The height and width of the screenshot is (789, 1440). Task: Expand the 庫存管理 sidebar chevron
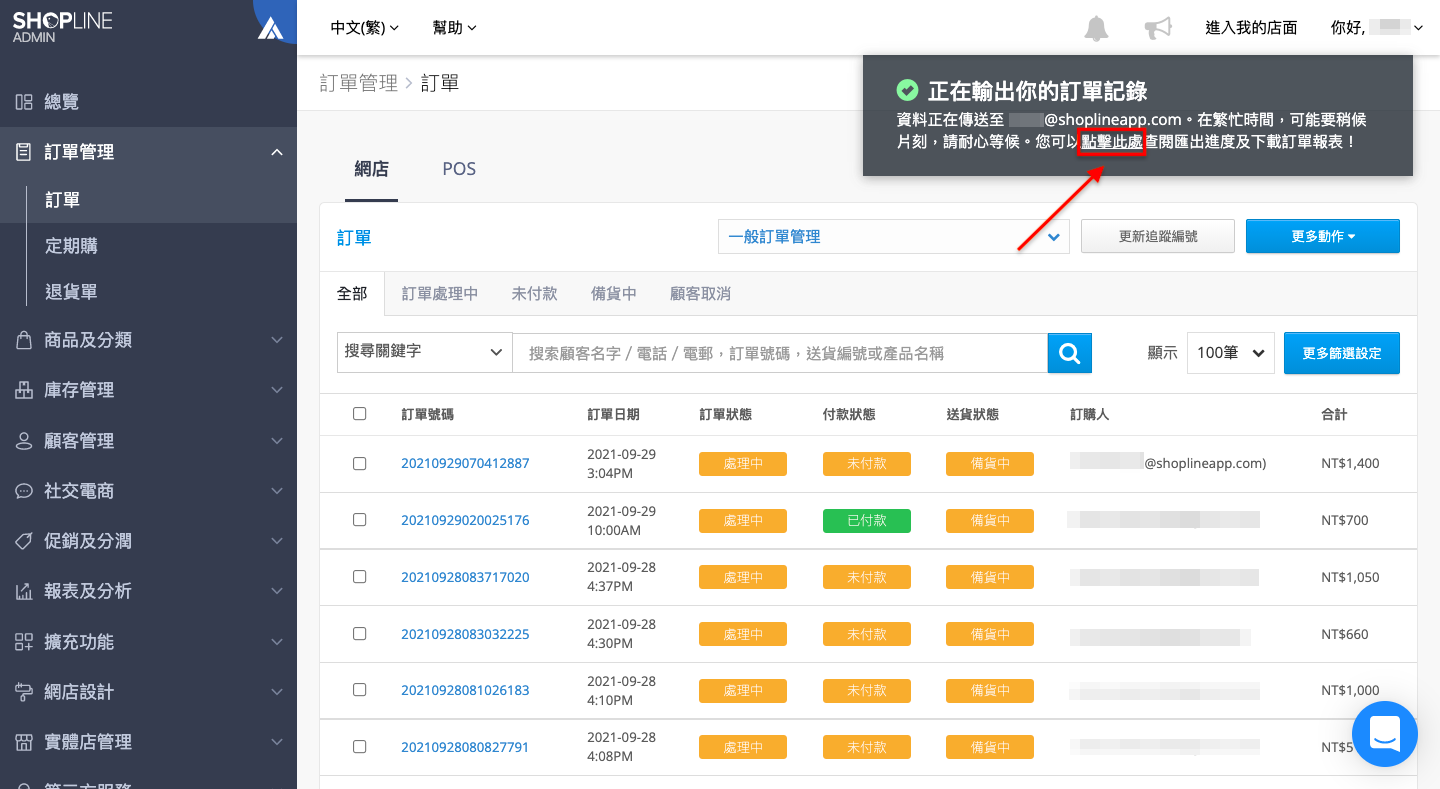(277, 390)
